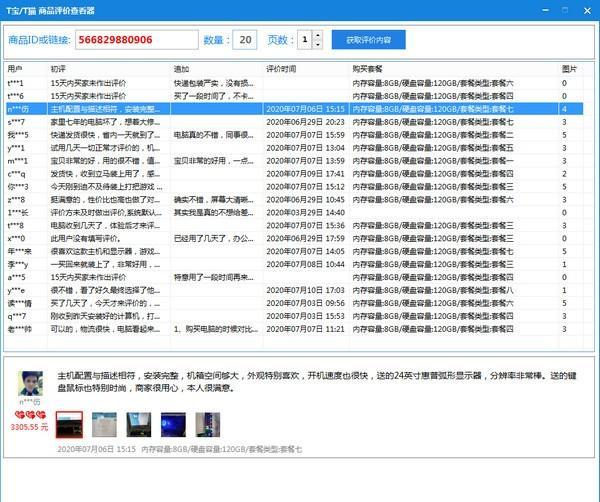Click the full review text paragraph
This screenshot has width=600, height=502.
[317, 382]
